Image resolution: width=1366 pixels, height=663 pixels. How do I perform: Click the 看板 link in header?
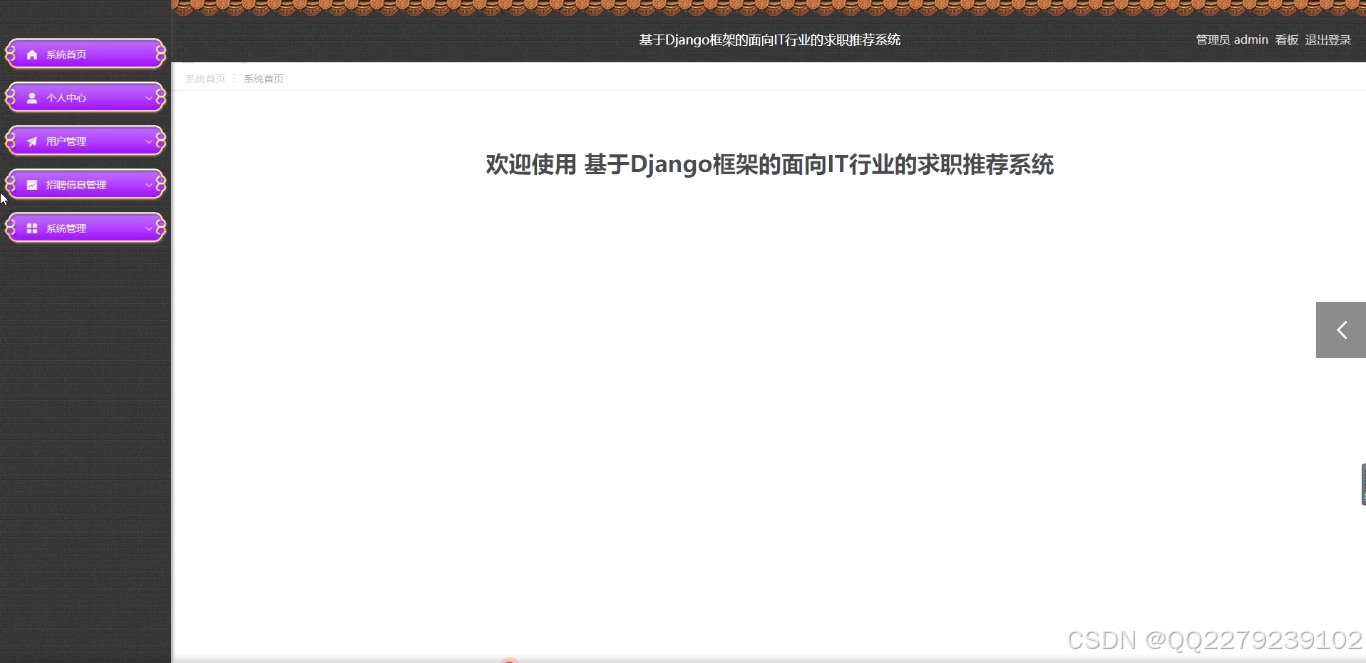point(1286,40)
